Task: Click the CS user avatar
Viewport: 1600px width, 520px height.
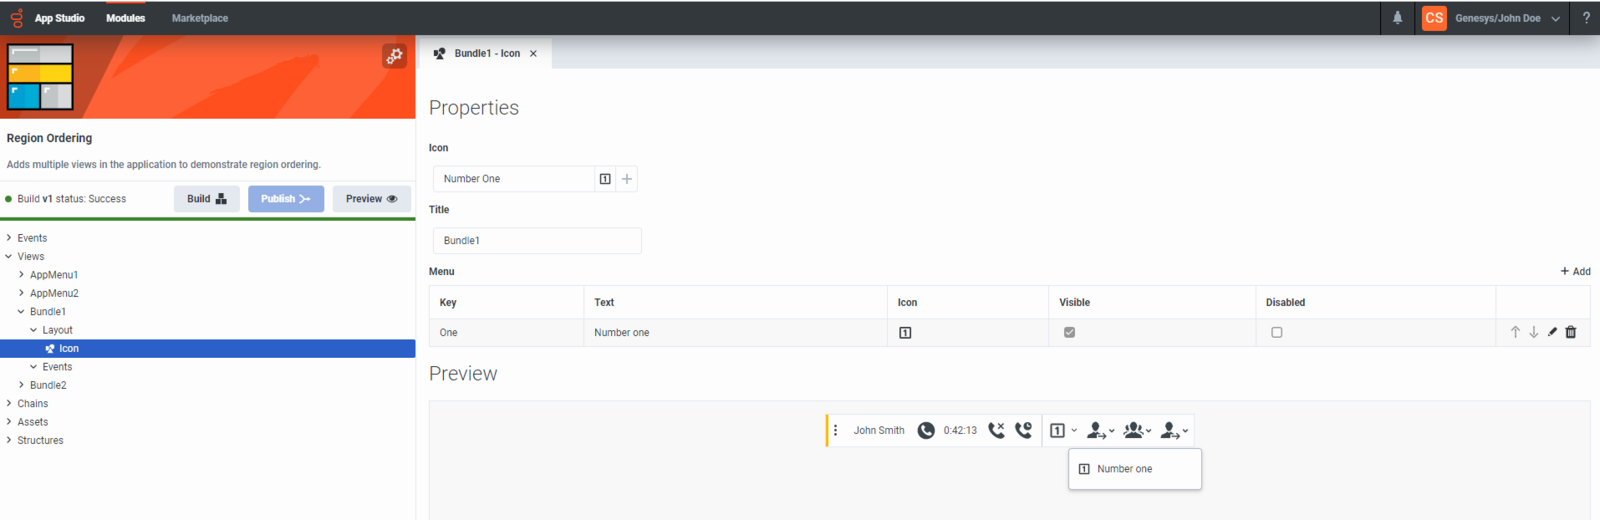Action: tap(1434, 18)
